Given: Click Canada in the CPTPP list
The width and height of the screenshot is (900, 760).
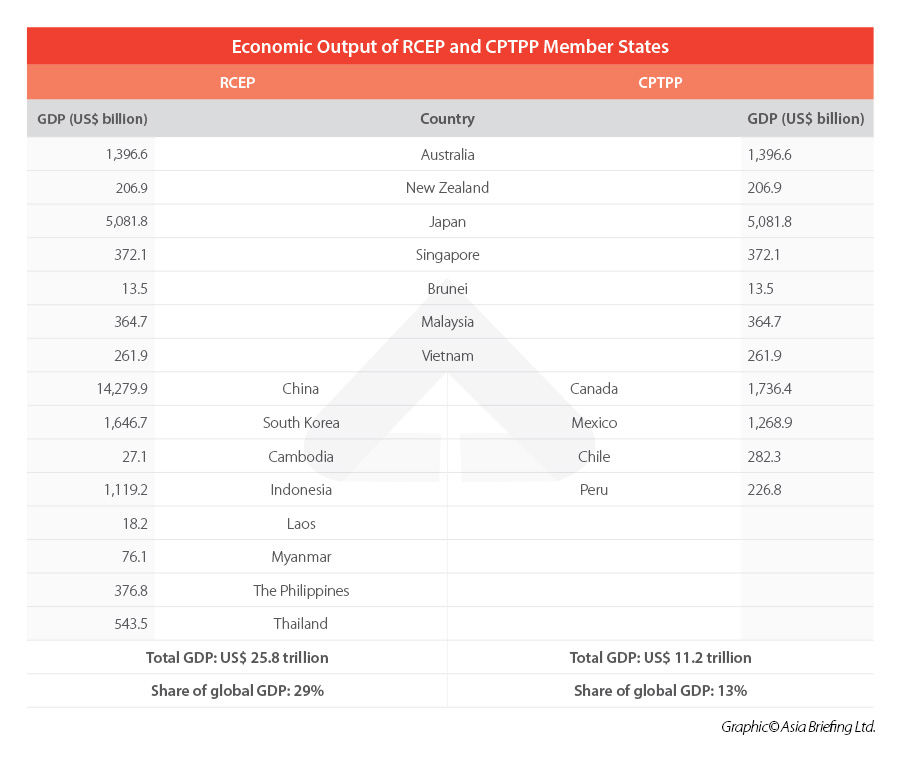Looking at the screenshot, I should click(594, 389).
